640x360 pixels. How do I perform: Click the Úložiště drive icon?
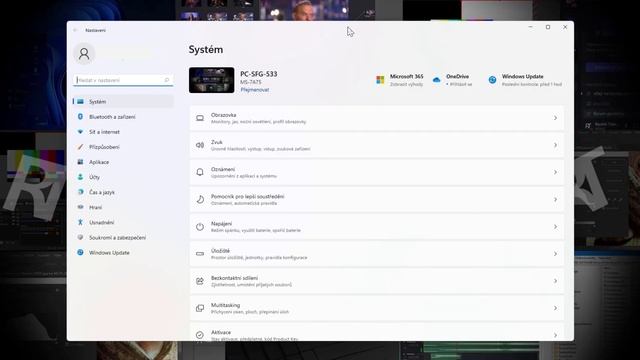tap(200, 254)
